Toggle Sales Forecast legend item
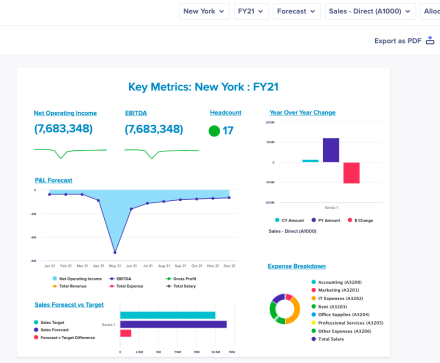 coord(51,330)
